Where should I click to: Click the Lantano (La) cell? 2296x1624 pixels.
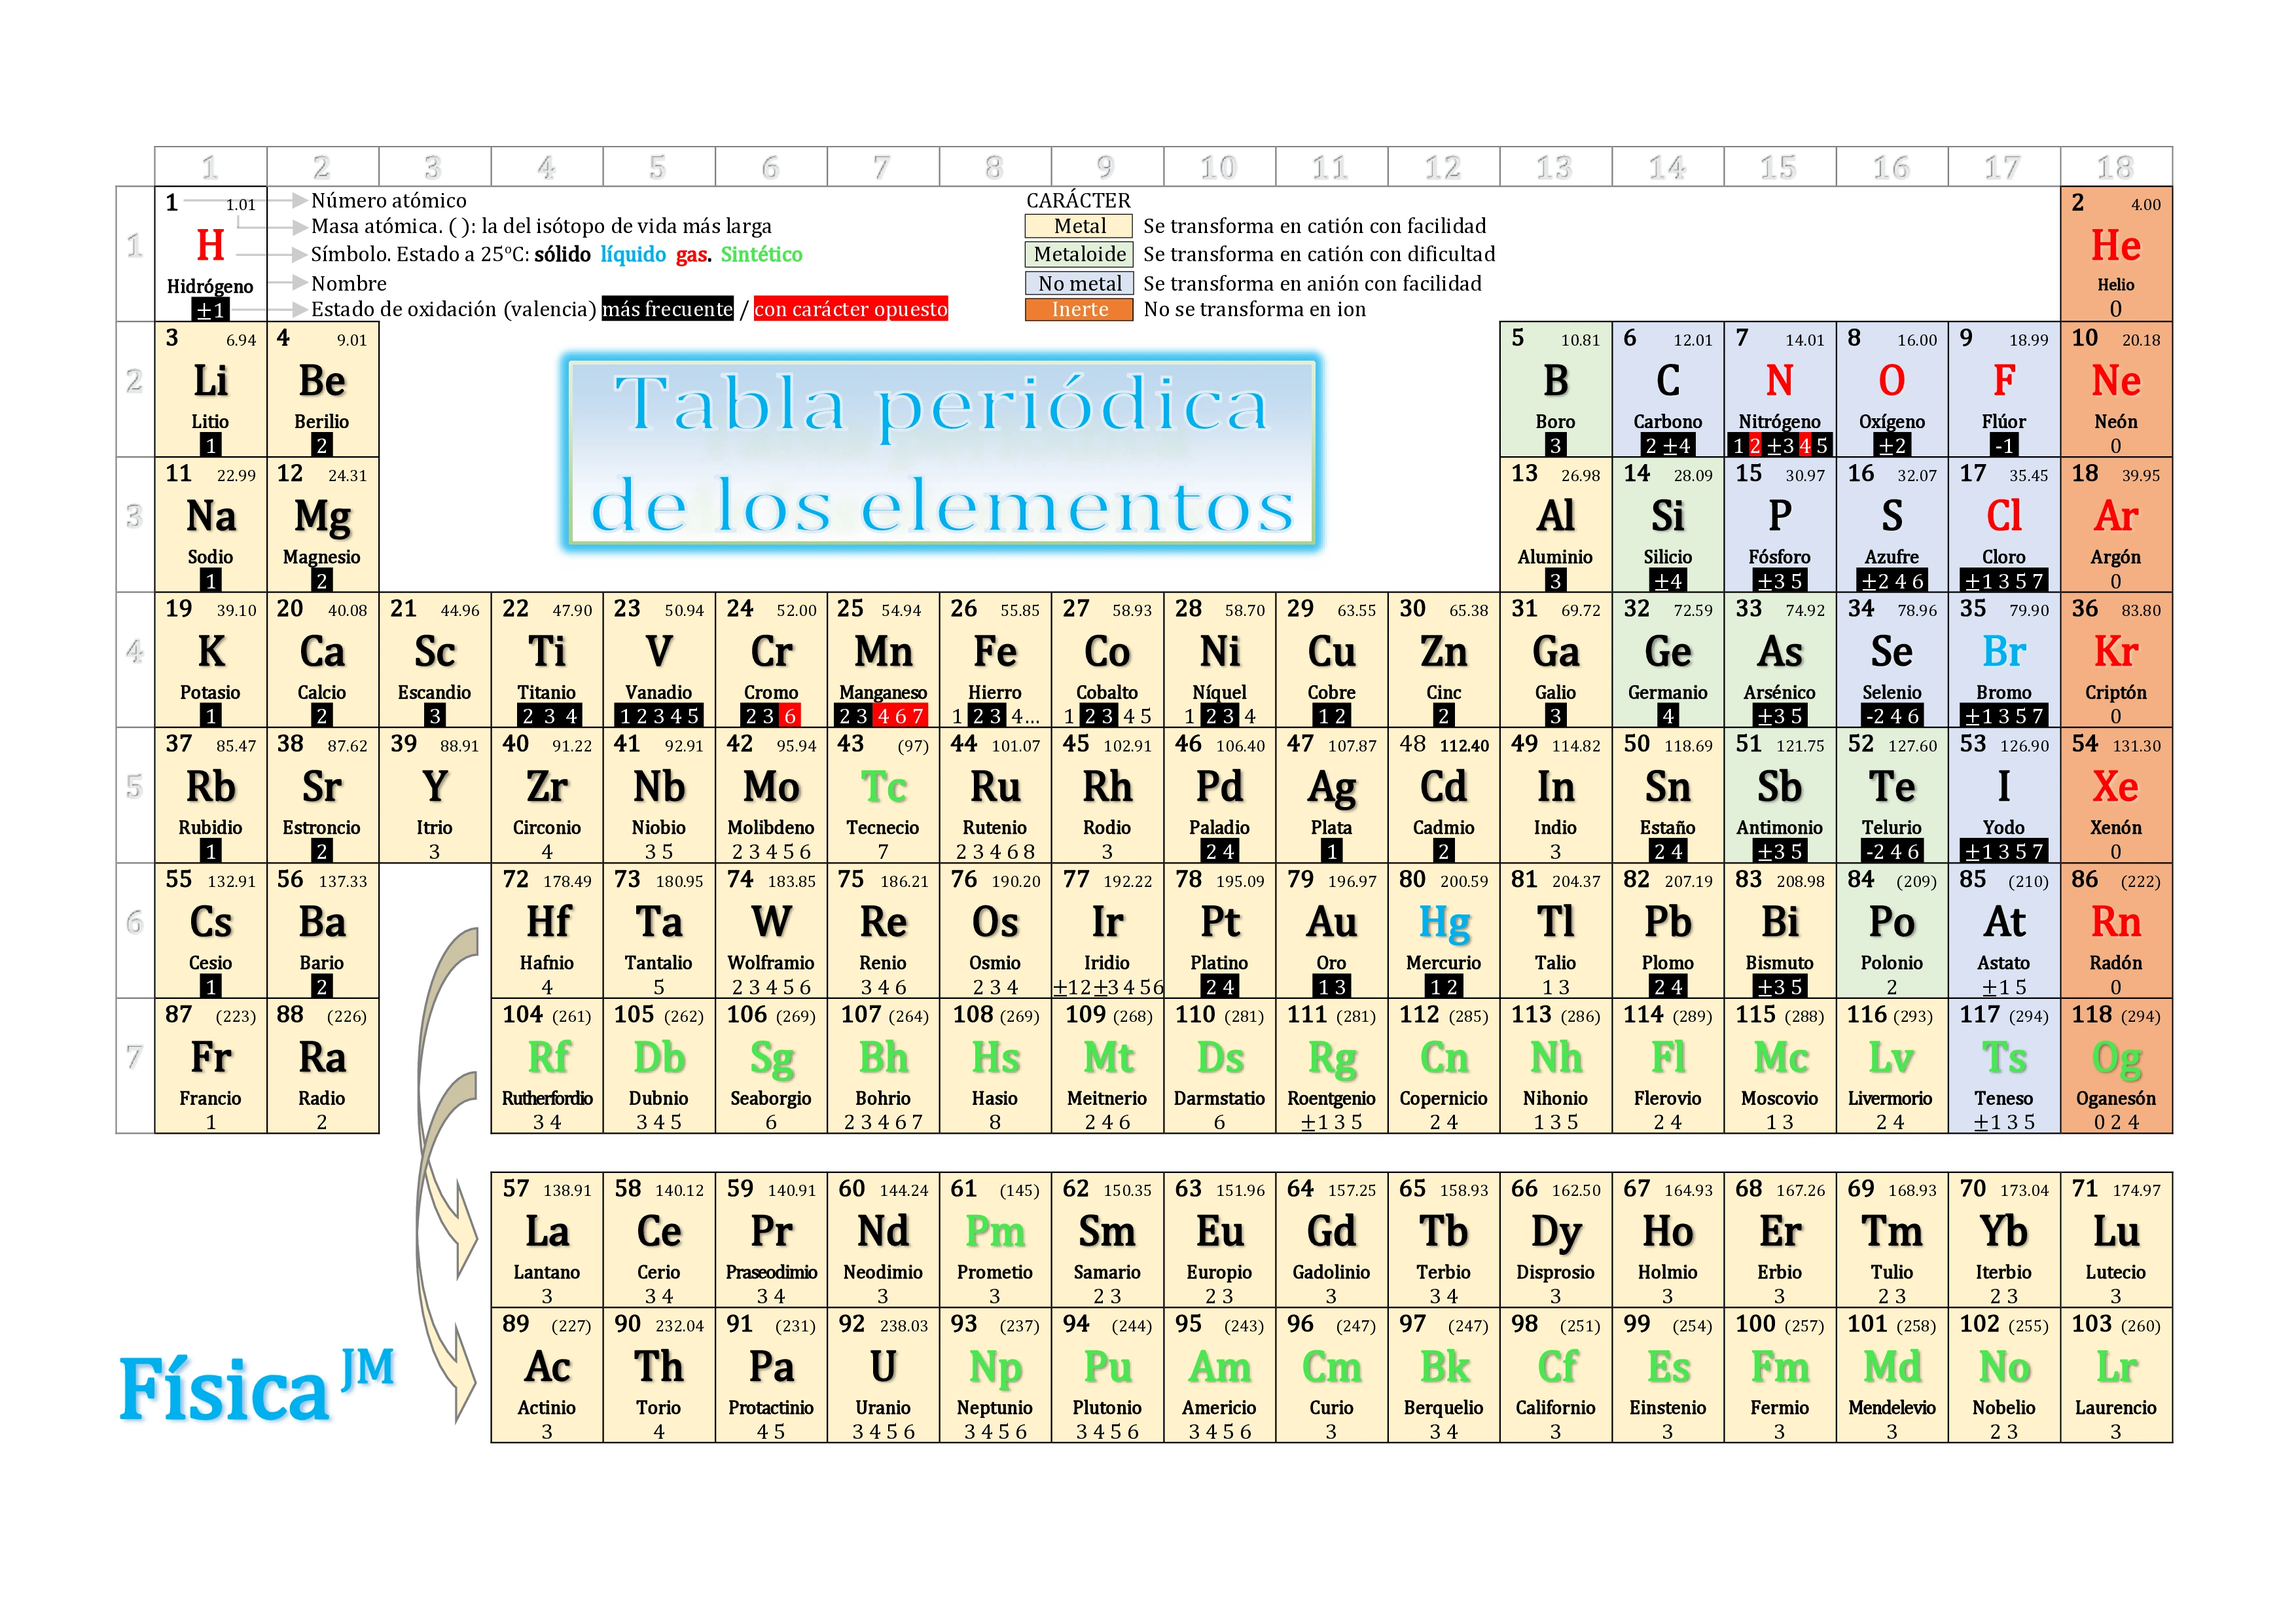point(547,1240)
